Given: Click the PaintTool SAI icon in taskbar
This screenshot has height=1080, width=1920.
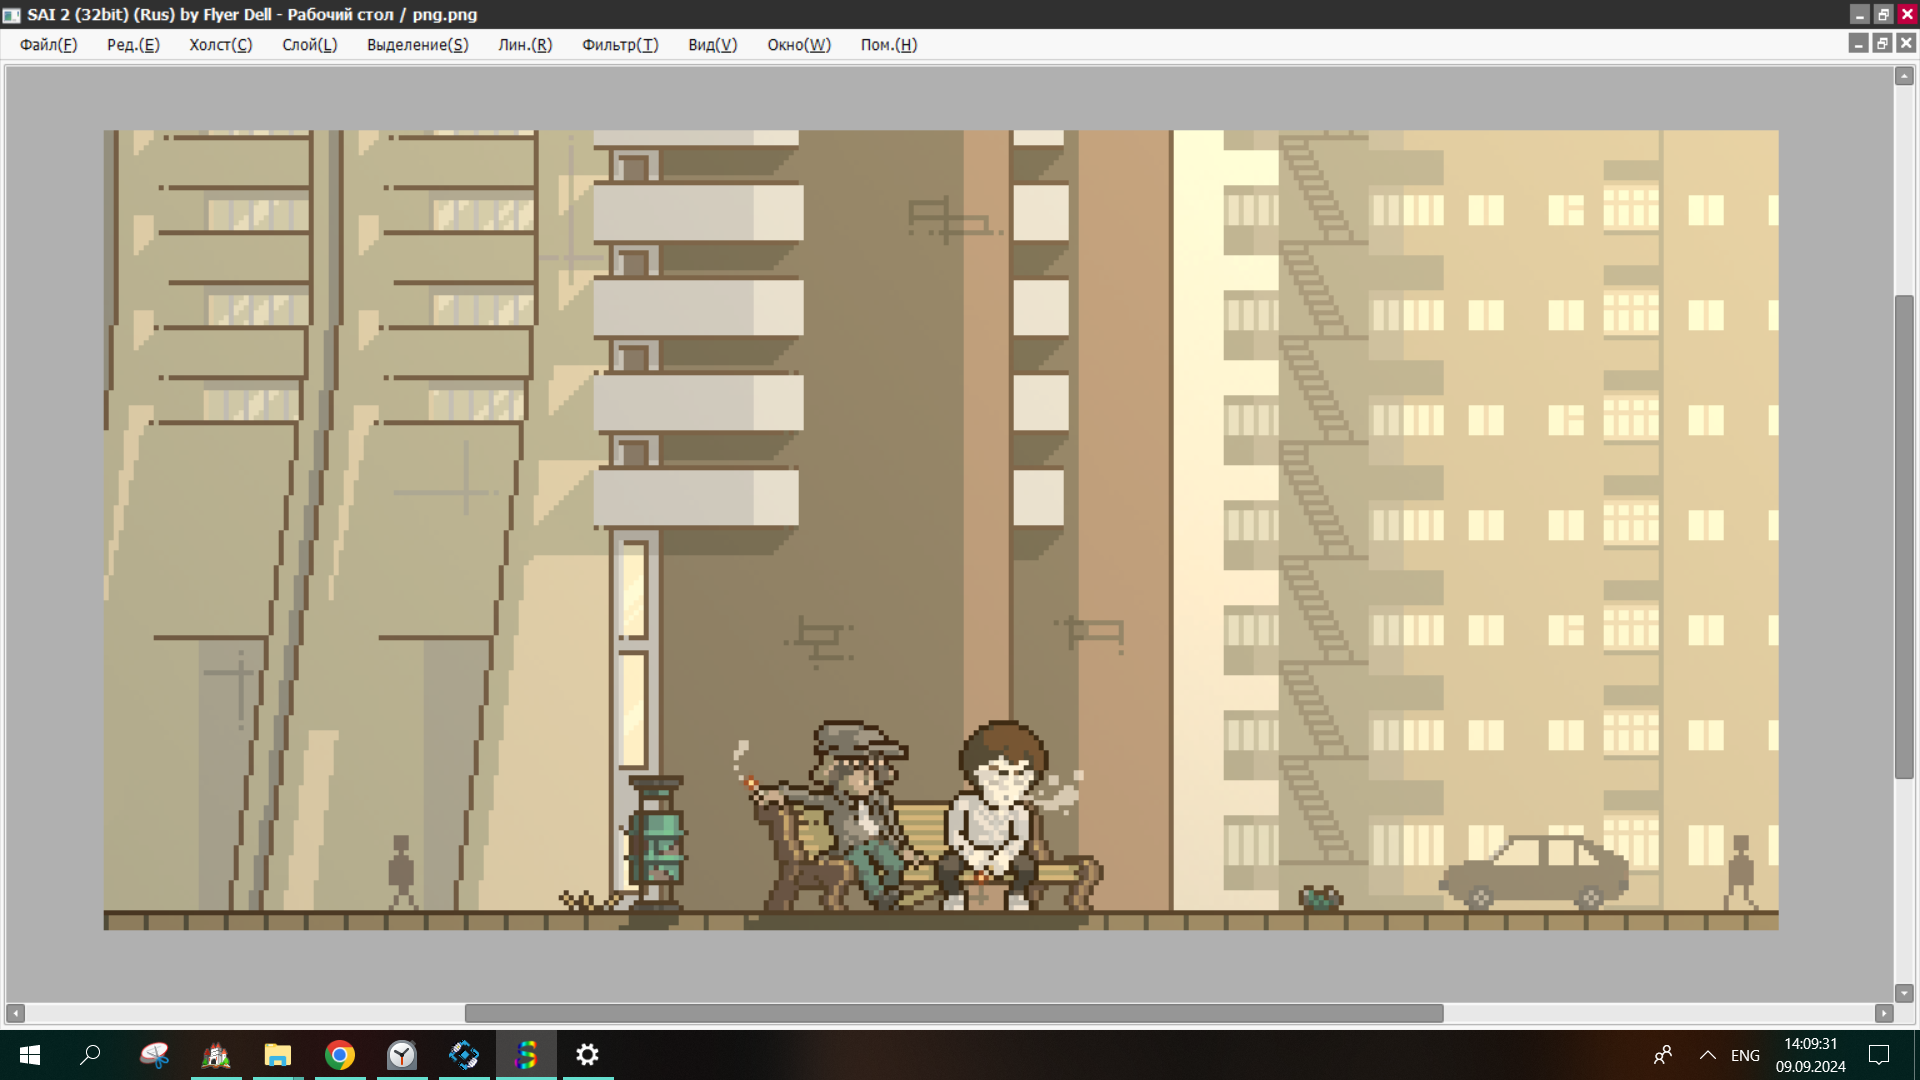Looking at the screenshot, I should tap(526, 1055).
